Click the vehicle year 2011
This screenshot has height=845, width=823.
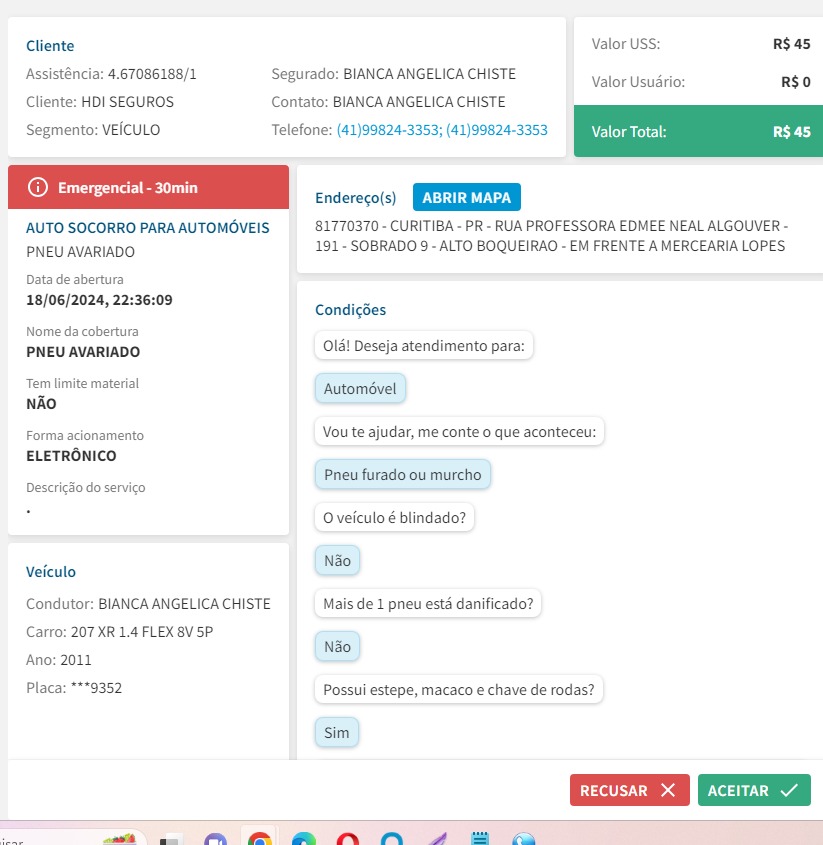[x=76, y=660]
